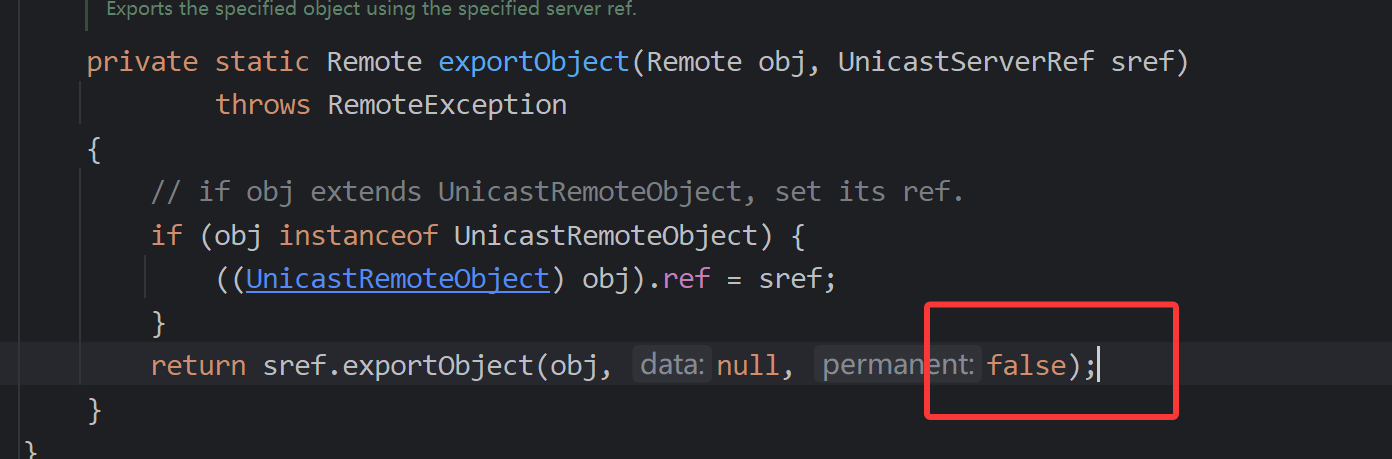Click the "throws" keyword

[x=263, y=104]
